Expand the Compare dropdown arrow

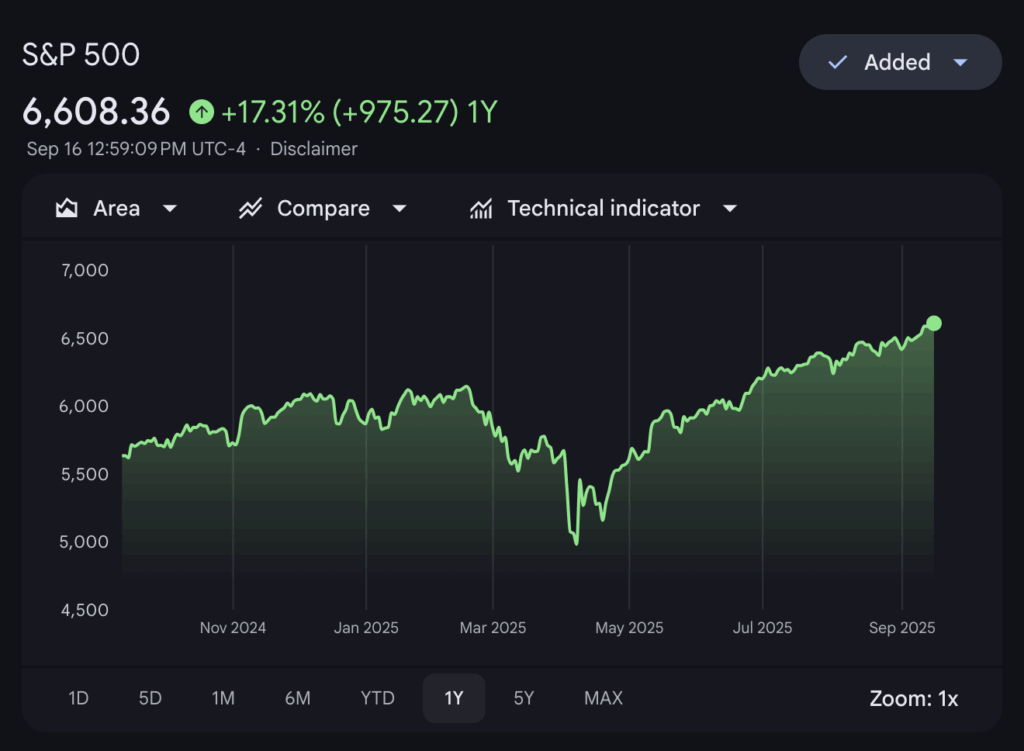(400, 208)
